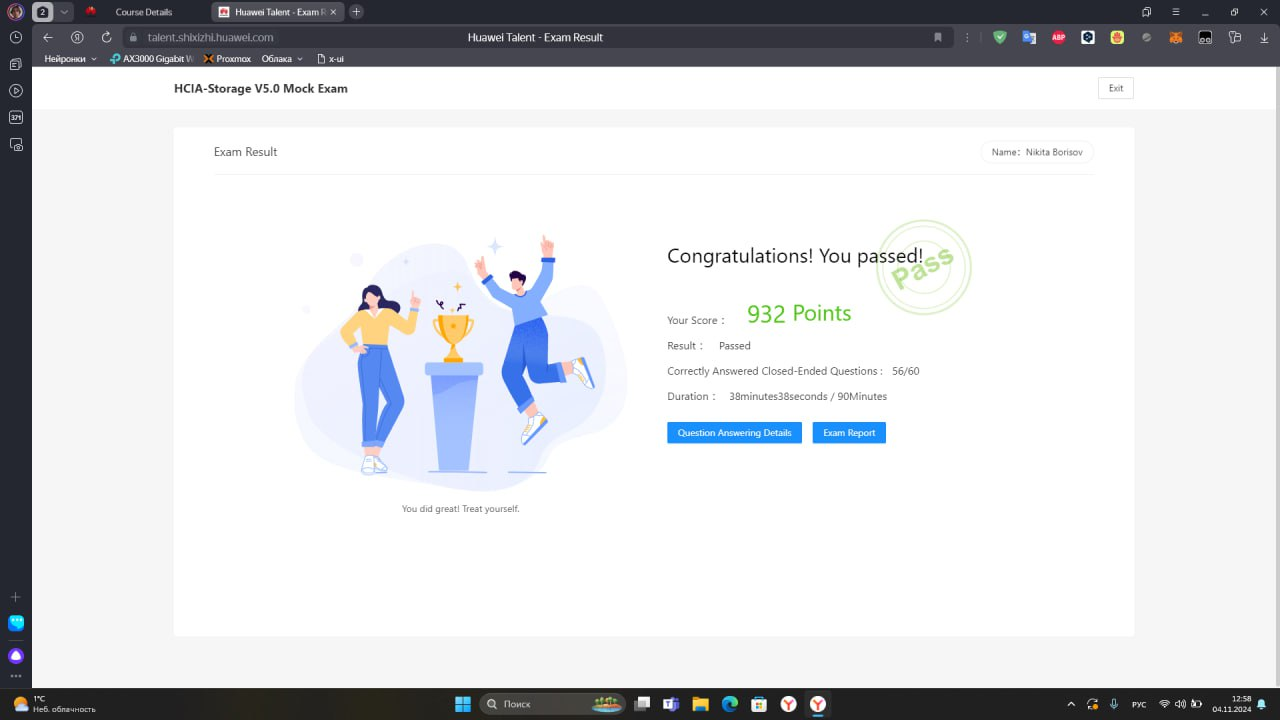Viewport: 1280px width, 720px height.
Task: Reload the exam result page
Action: click(106, 37)
